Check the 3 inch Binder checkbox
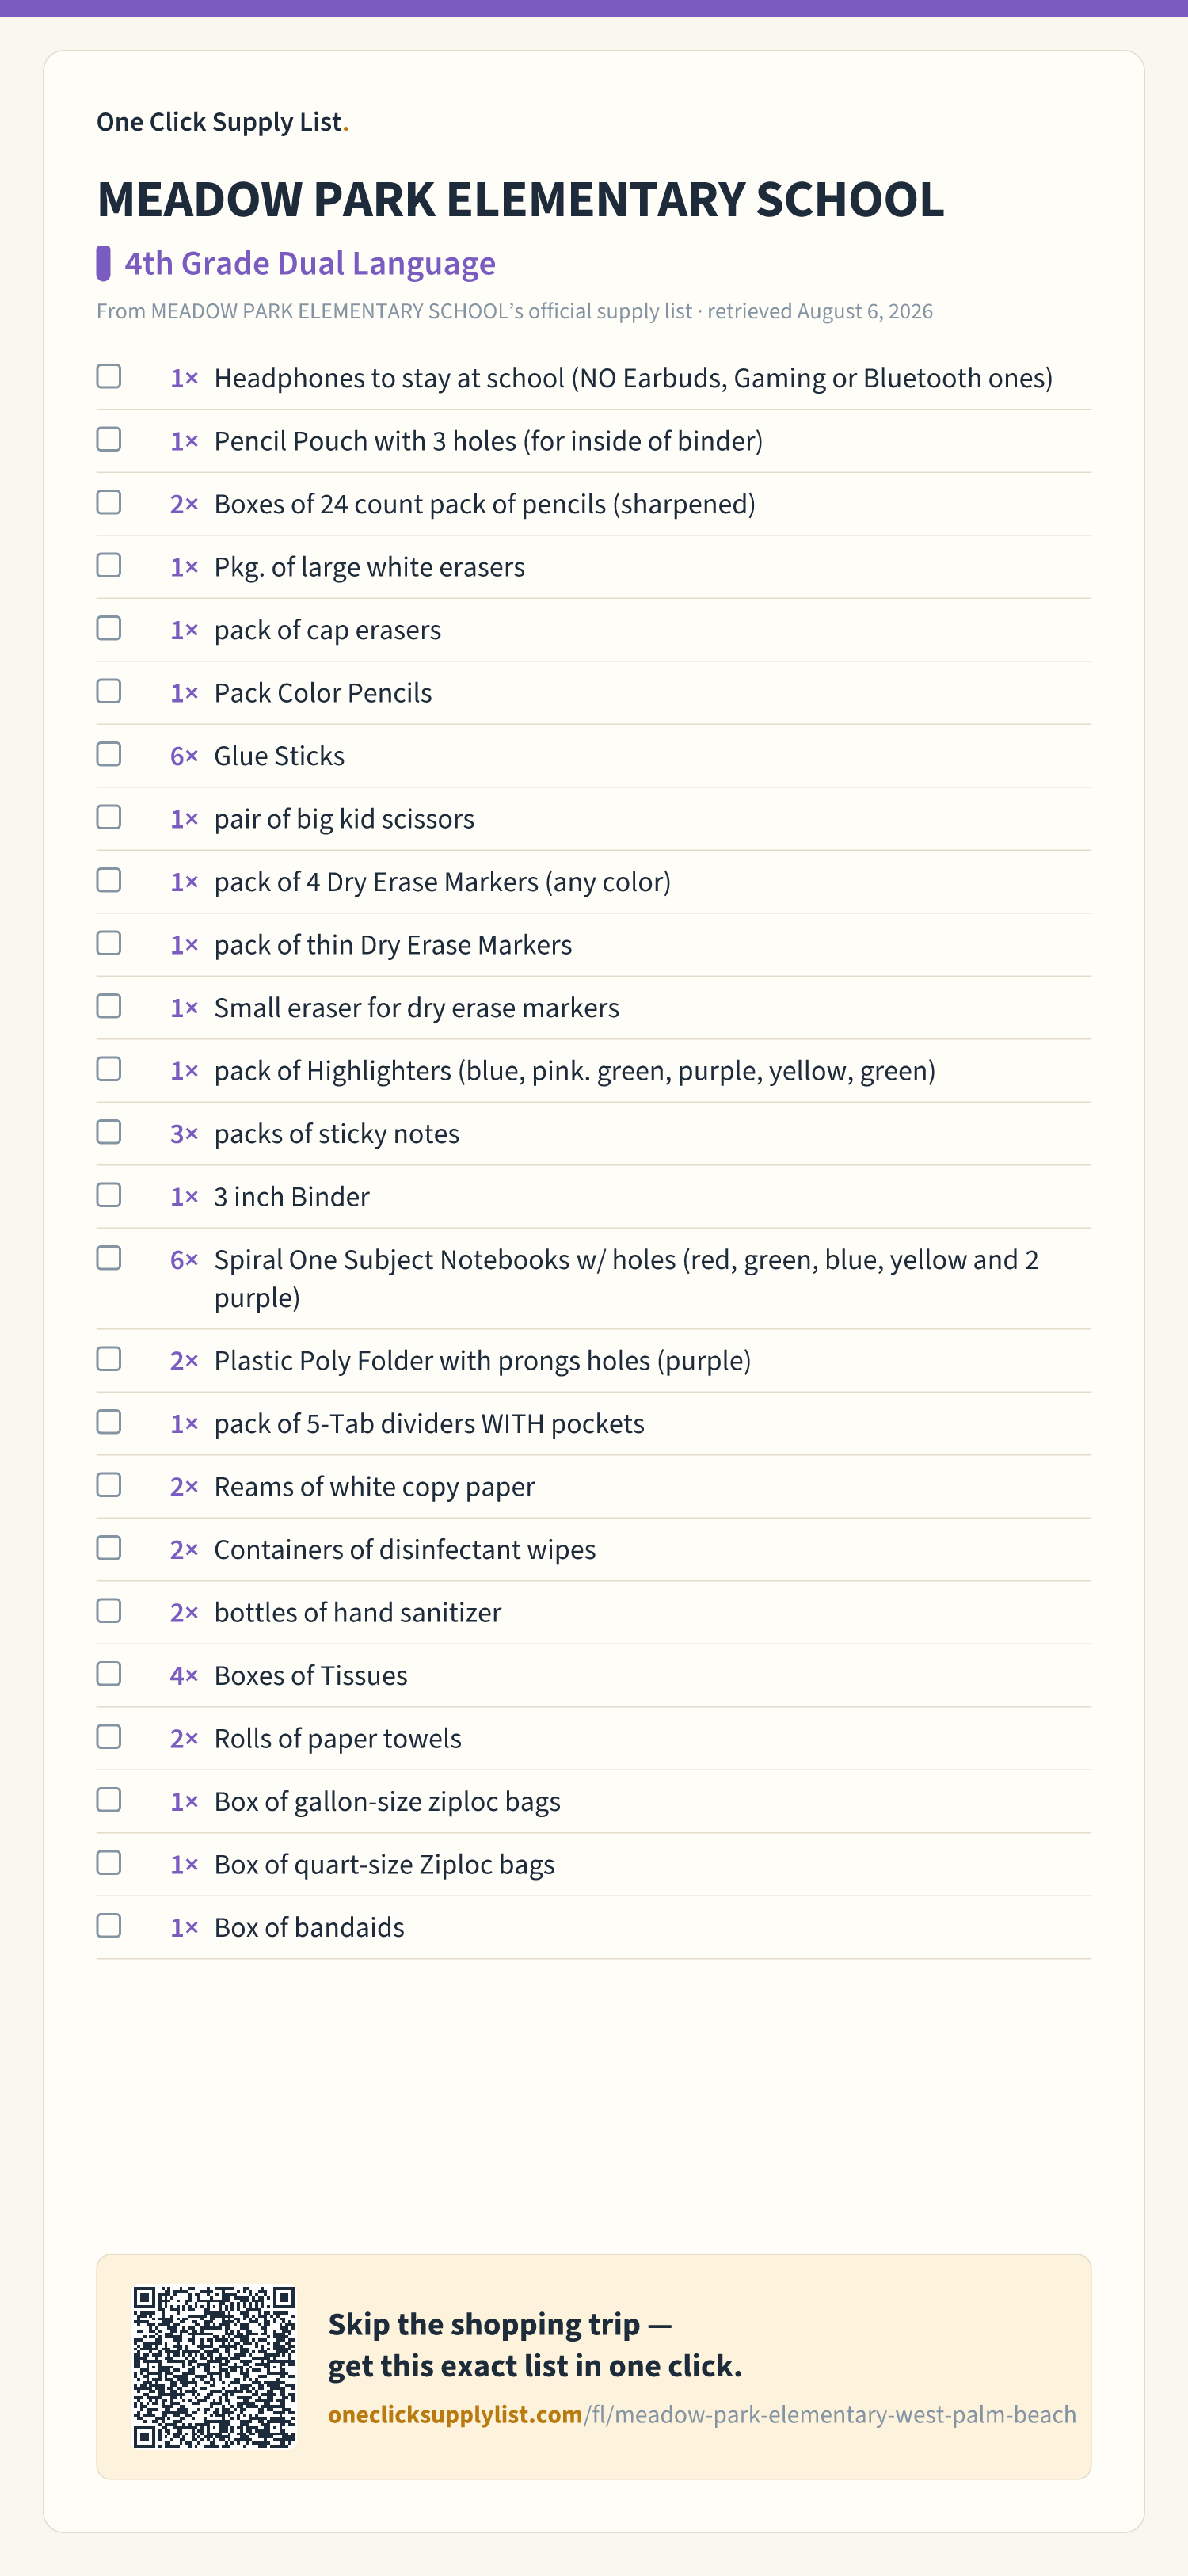Viewport: 1188px width, 2576px height. [x=109, y=1195]
